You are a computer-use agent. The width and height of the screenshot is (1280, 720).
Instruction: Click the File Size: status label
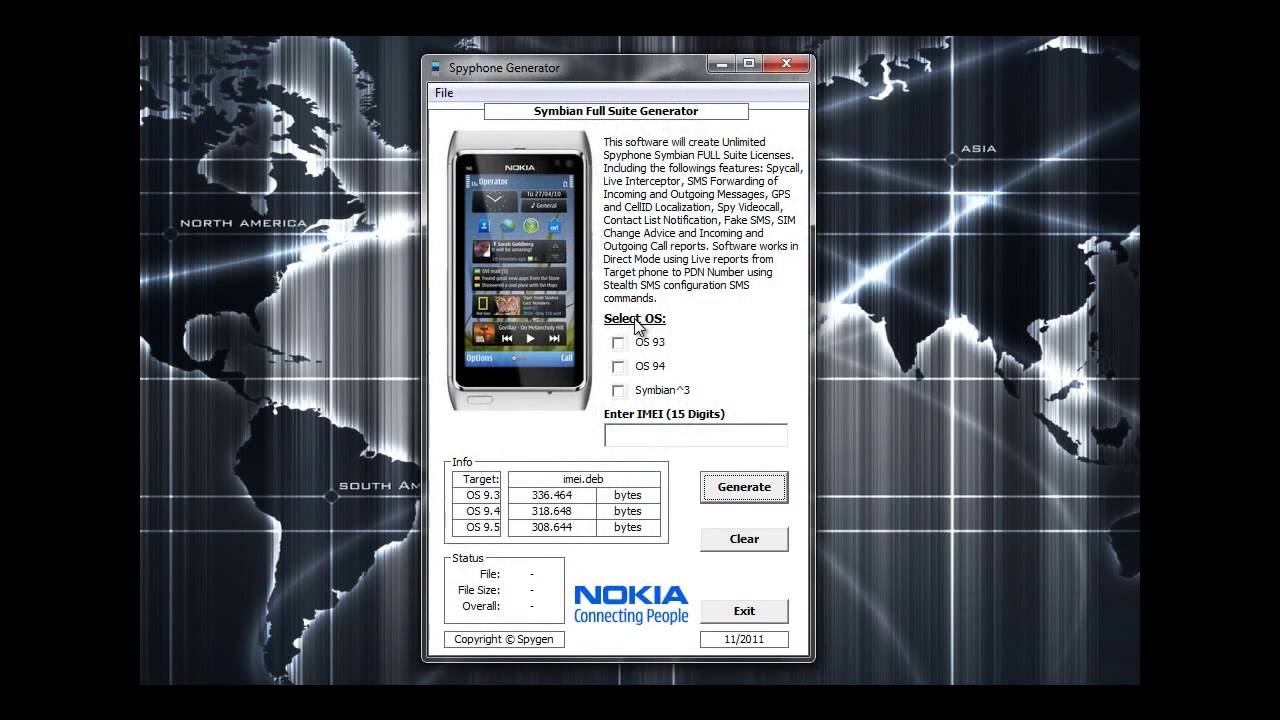click(479, 590)
